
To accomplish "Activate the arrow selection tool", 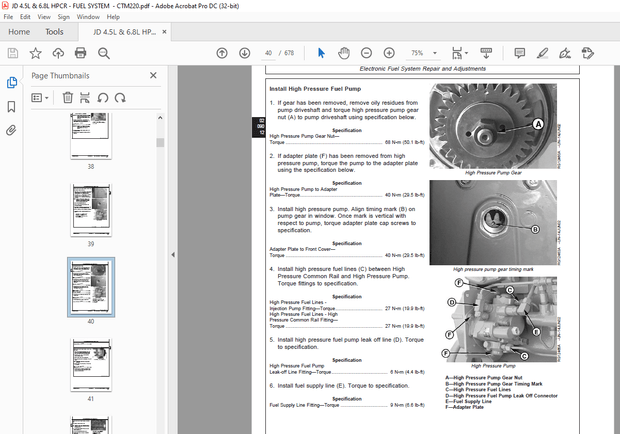I will 321,53.
